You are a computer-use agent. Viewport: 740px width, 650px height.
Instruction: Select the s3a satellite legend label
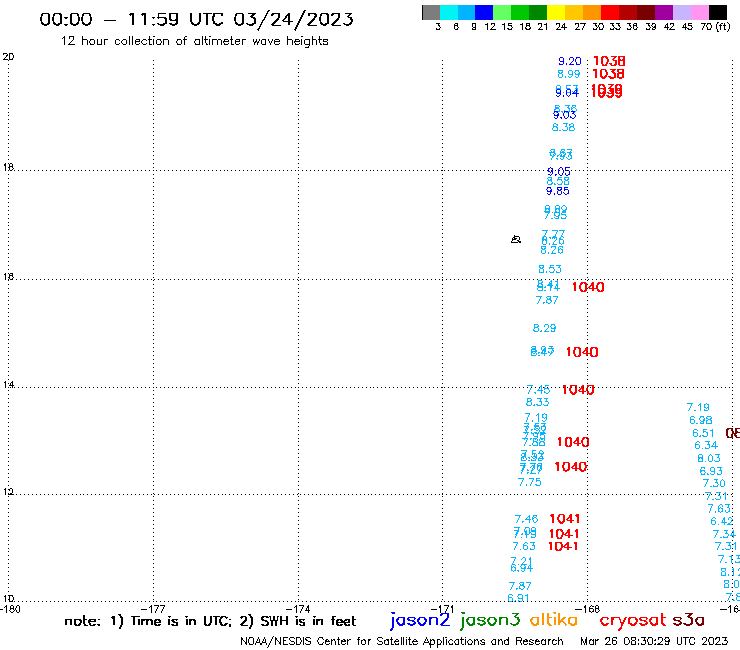pos(688,620)
